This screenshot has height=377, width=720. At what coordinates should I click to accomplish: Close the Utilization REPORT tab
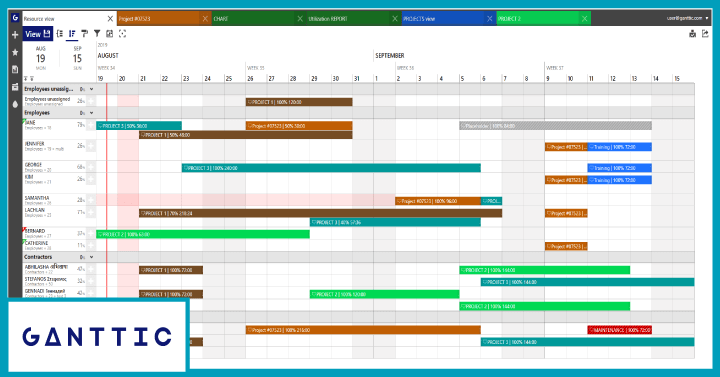pos(395,19)
